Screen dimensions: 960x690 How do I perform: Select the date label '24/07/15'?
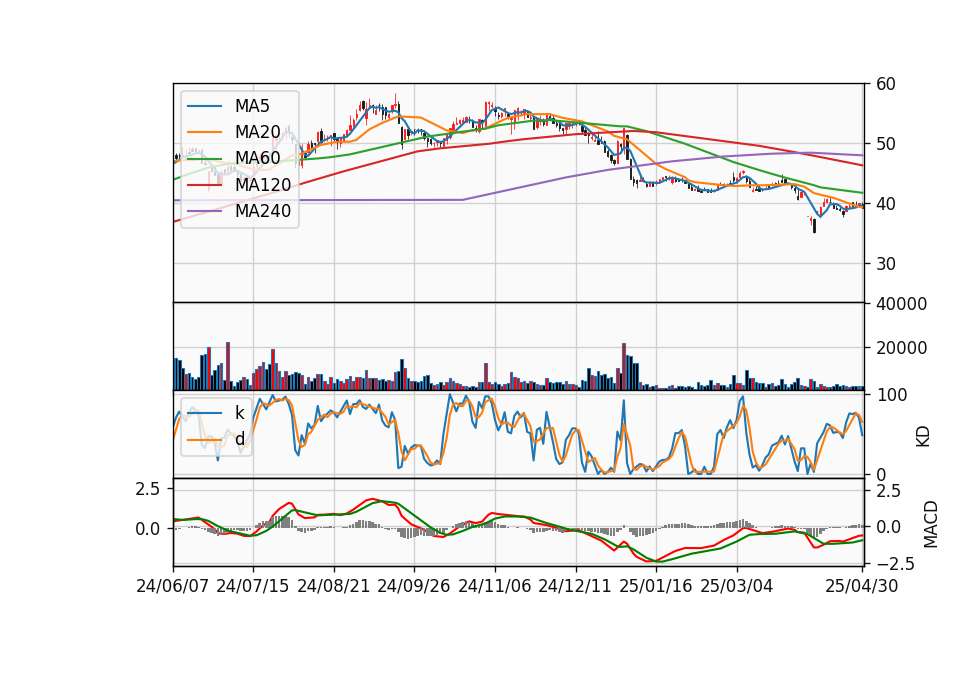tap(253, 586)
